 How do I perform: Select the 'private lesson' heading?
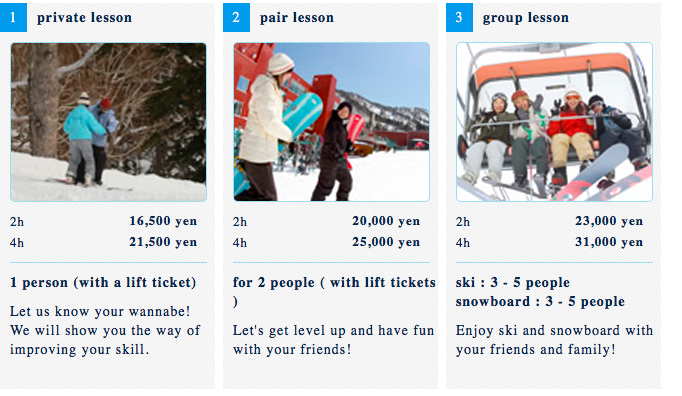tap(84, 17)
